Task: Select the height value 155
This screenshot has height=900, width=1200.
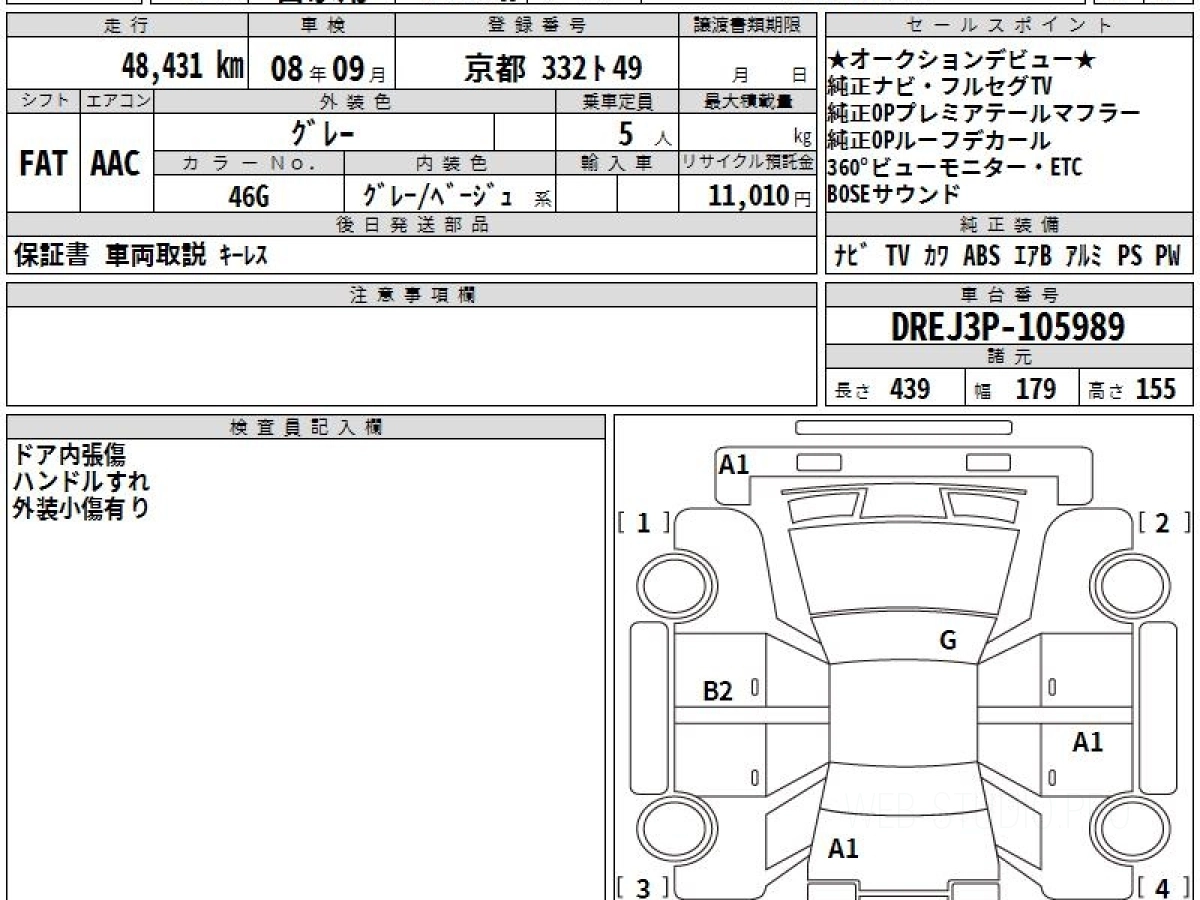Action: 1156,389
